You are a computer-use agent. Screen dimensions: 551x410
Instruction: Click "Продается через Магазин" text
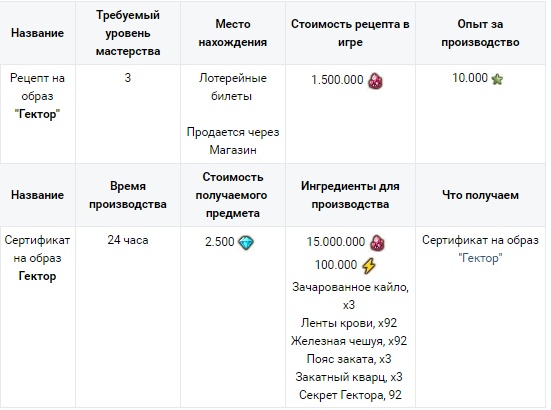[233, 141]
